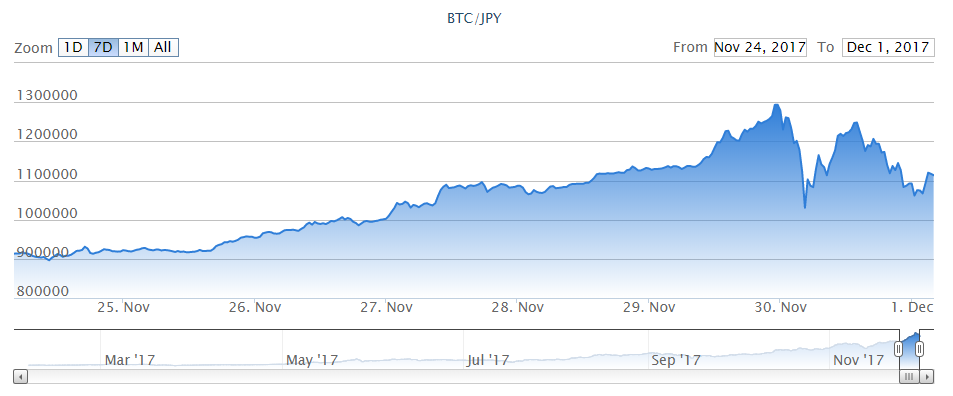The image size is (953, 396).
Task: Click the Nov 30 sharp price dip
Action: 805,207
